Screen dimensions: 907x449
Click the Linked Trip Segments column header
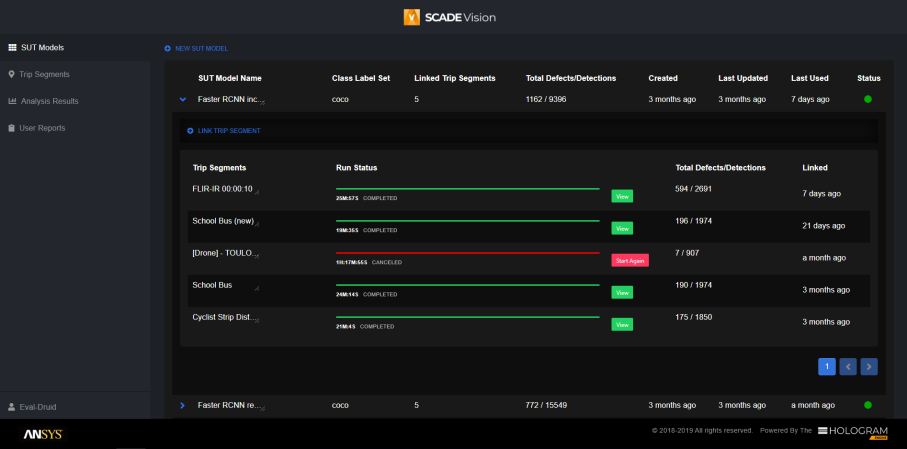tap(455, 78)
